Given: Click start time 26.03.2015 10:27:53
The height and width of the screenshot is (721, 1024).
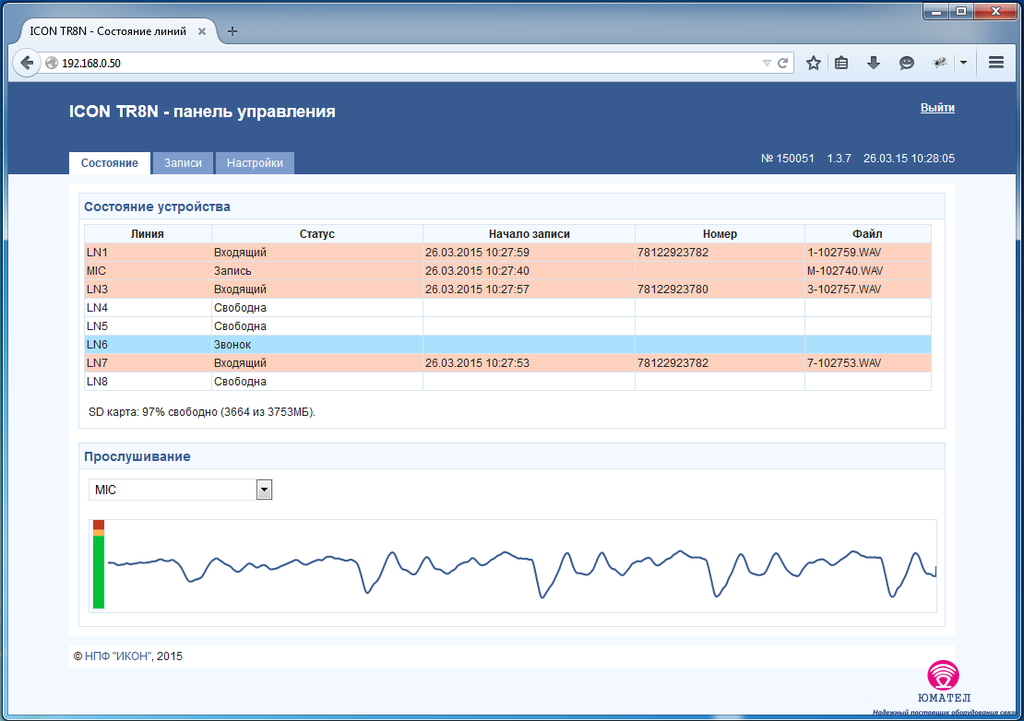Looking at the screenshot, I should [x=477, y=362].
